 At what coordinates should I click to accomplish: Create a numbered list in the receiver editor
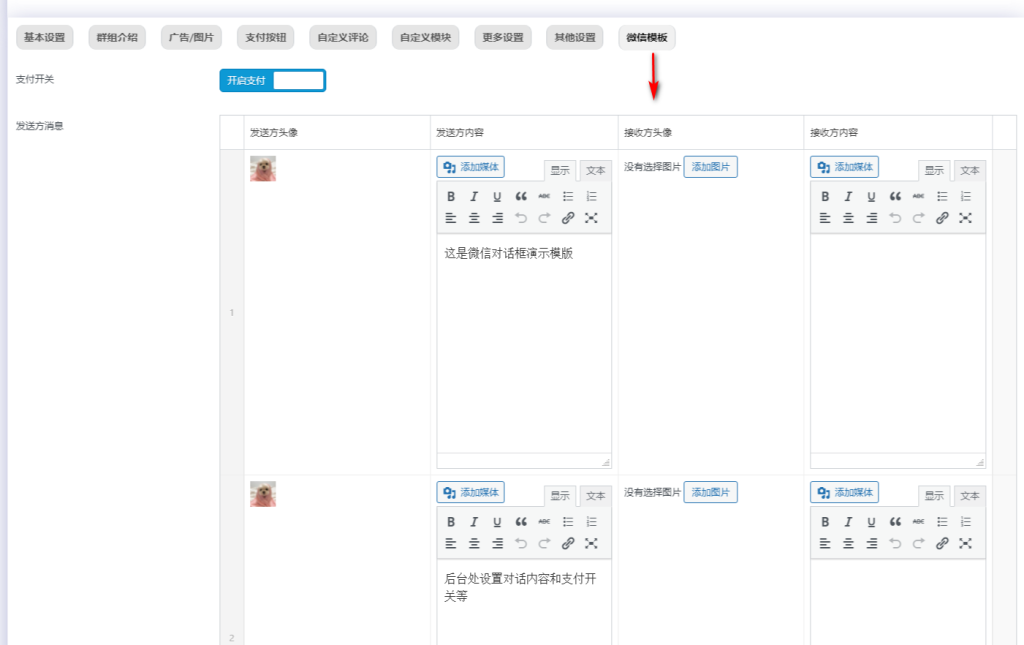pyautogui.click(x=965, y=196)
